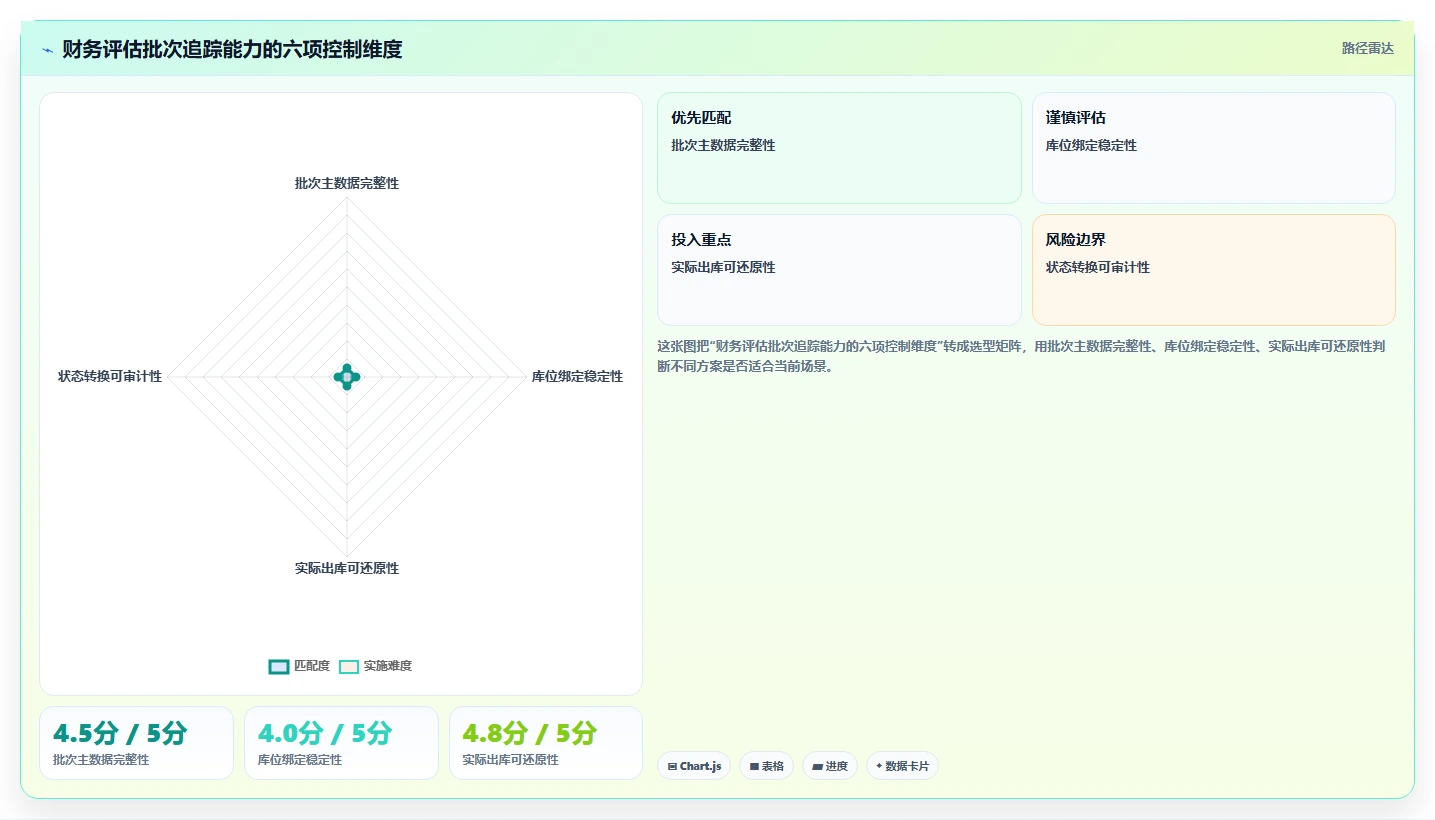Click the 实施难度 legend color box
1435x820 pixels.
click(349, 667)
